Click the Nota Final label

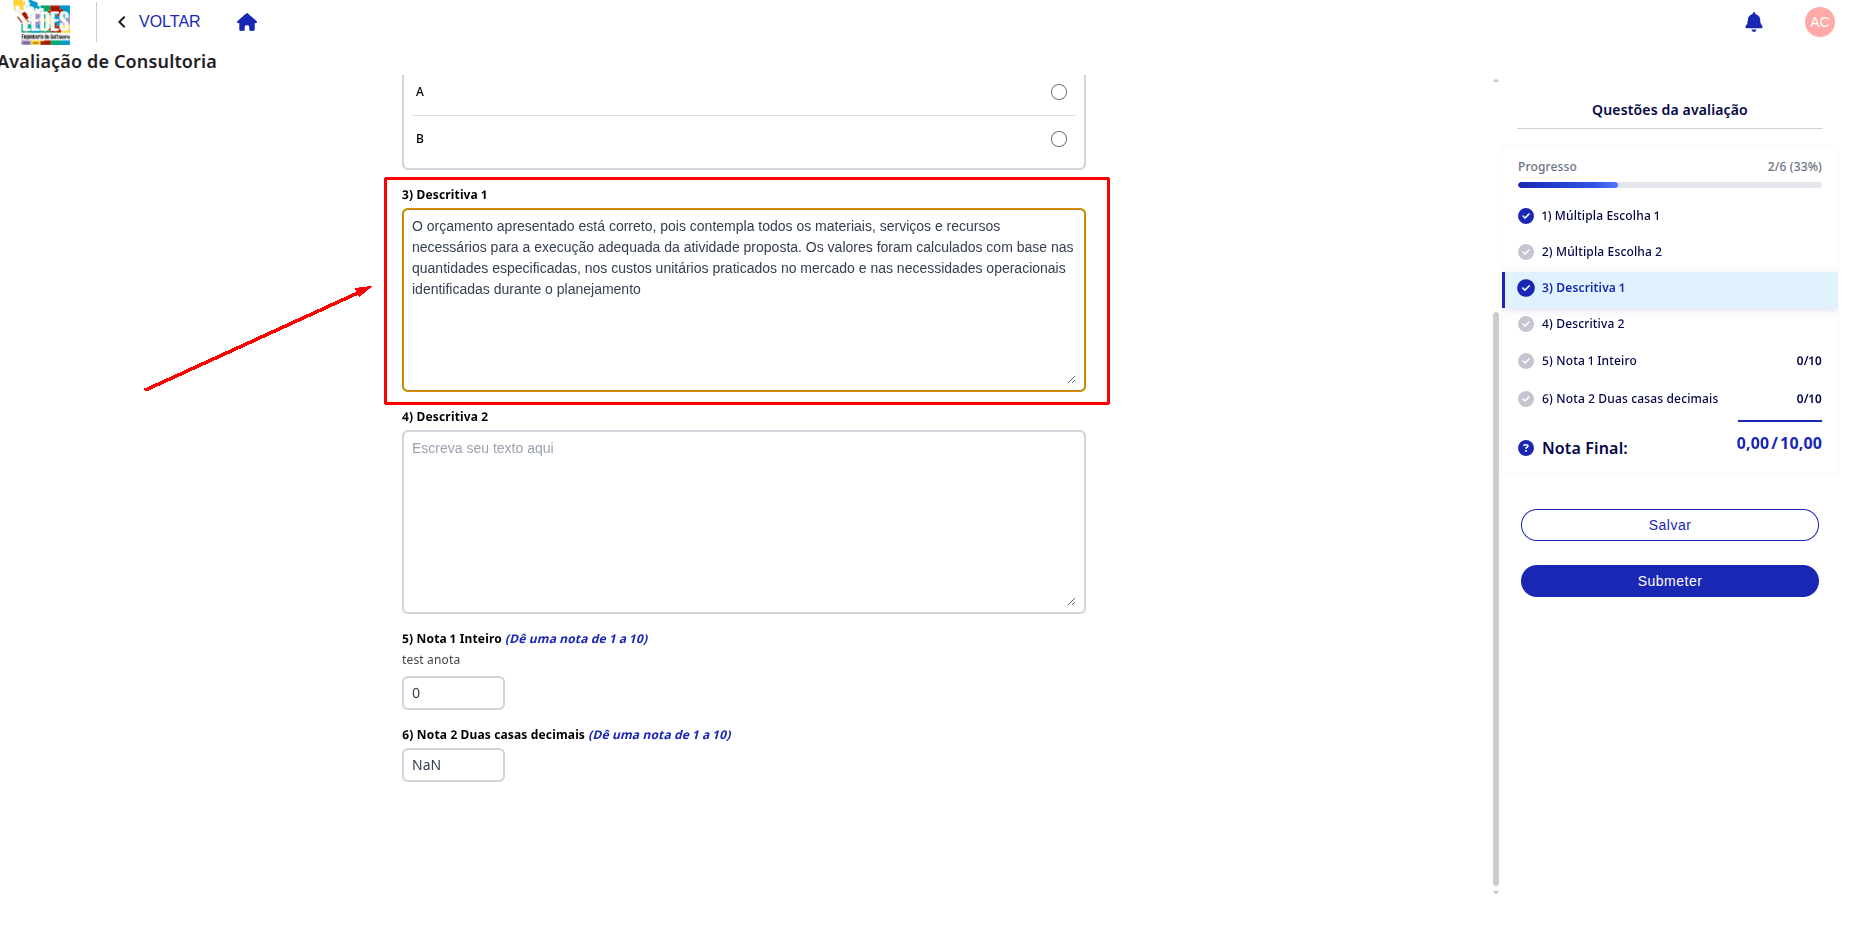tap(1584, 448)
